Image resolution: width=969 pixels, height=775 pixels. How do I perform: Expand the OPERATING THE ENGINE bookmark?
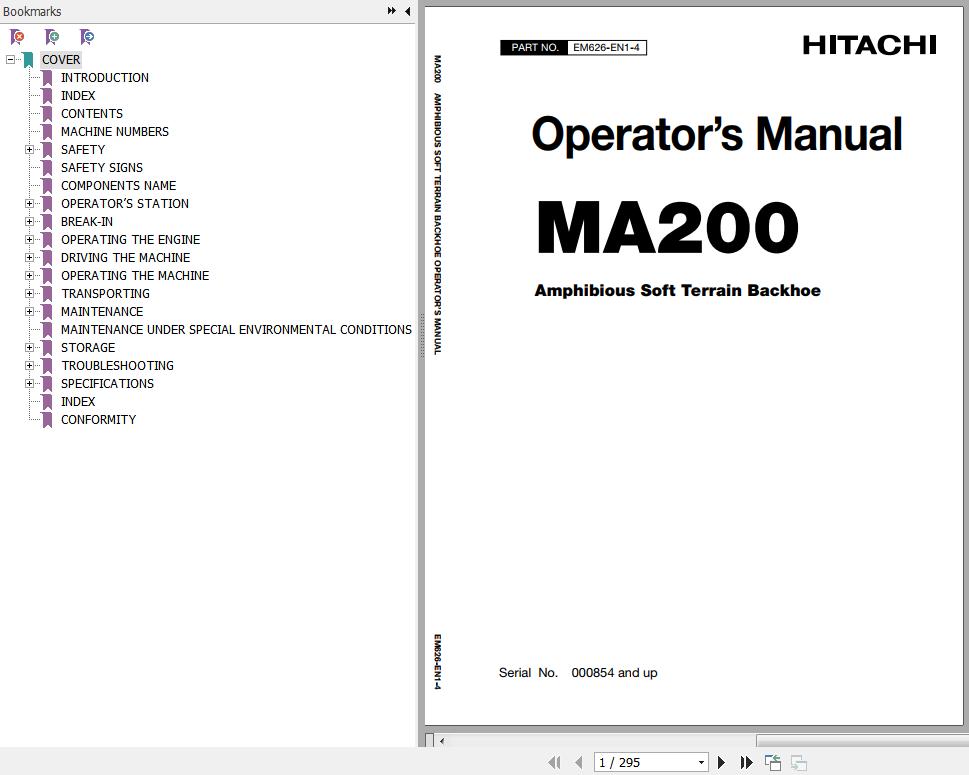tap(29, 239)
